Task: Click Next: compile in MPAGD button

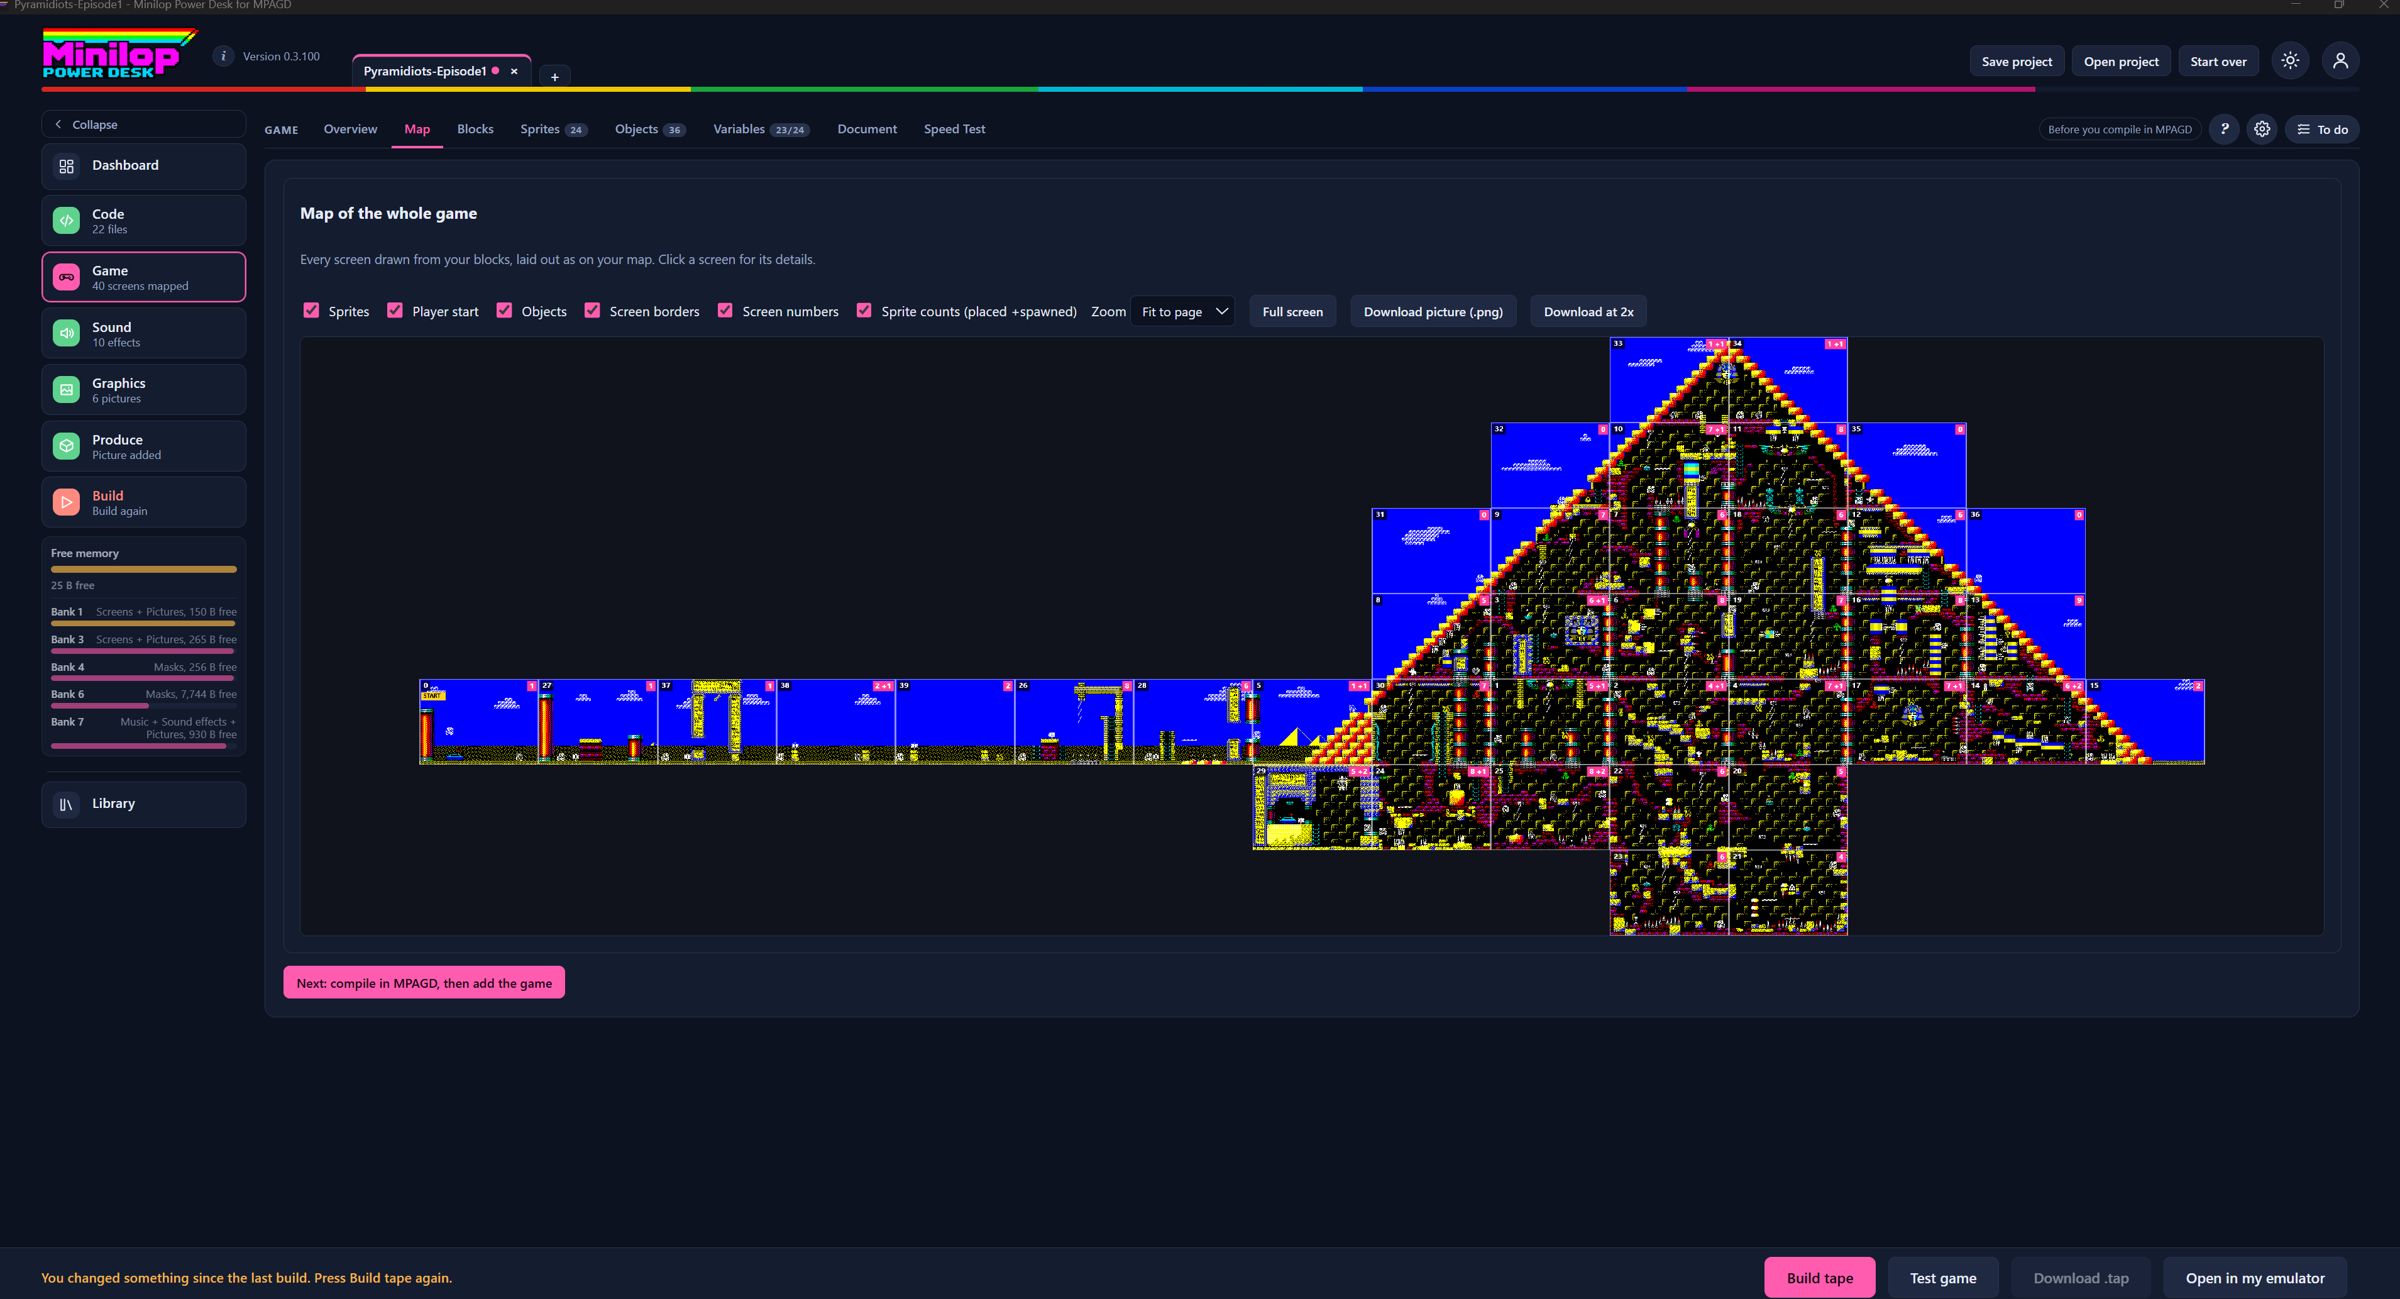Action: 424,982
